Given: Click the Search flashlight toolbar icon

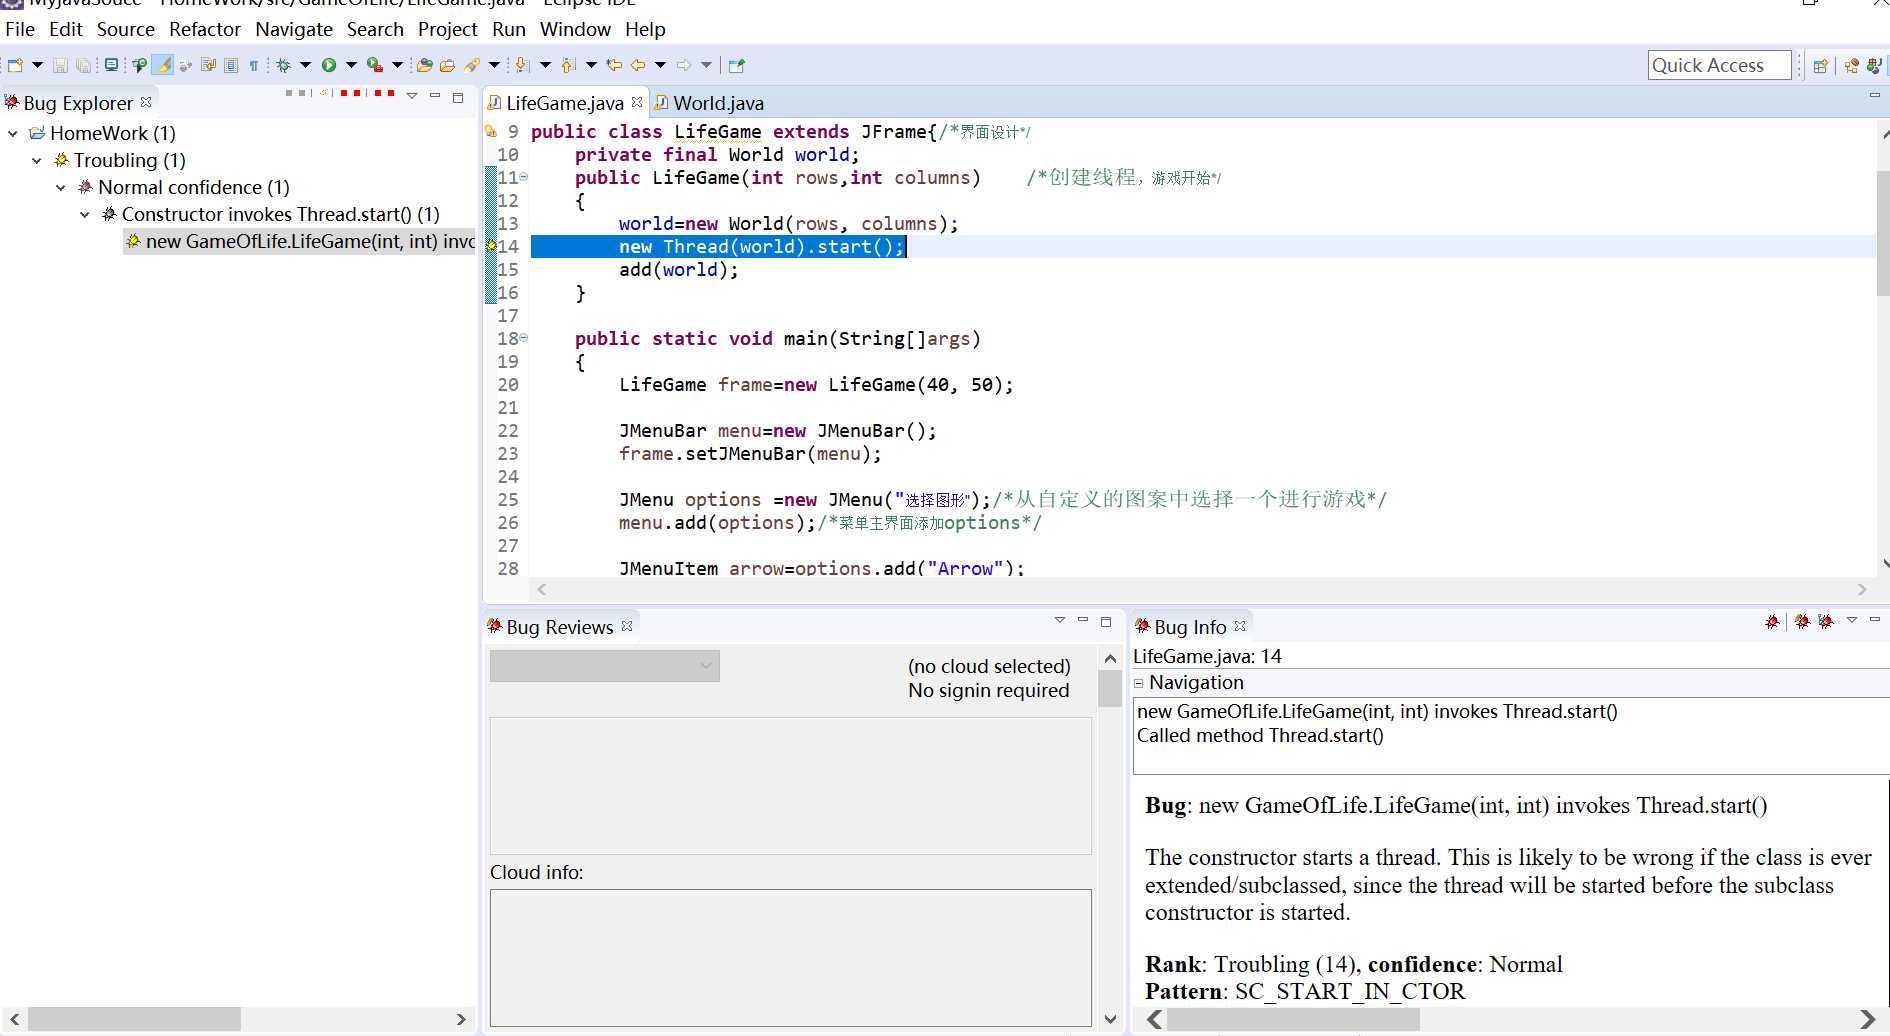Looking at the screenshot, I should pyautogui.click(x=472, y=65).
